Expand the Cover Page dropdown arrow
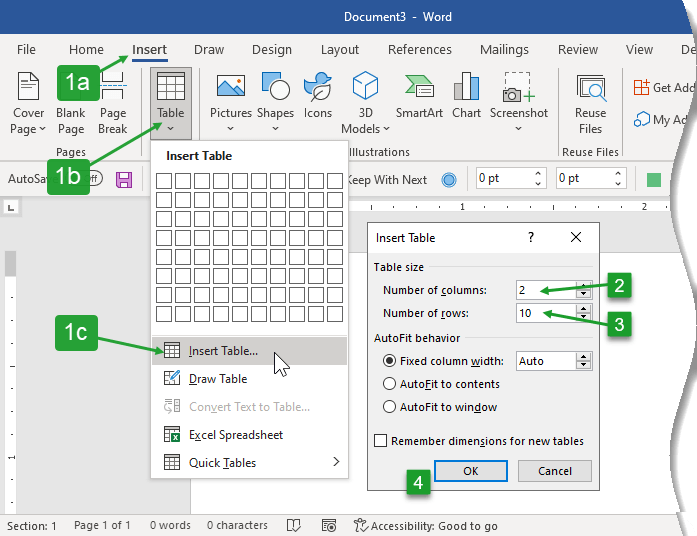The image size is (697, 536). click(43, 129)
